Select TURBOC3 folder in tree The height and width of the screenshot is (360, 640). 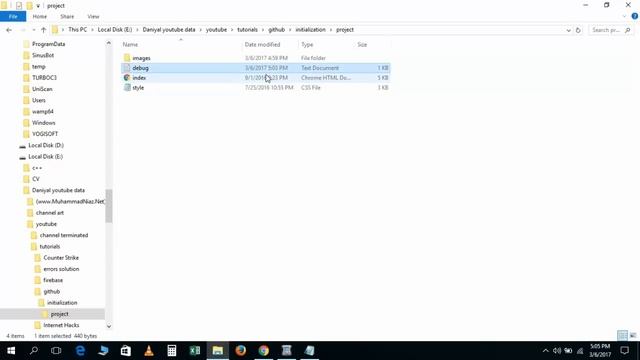pos(44,78)
